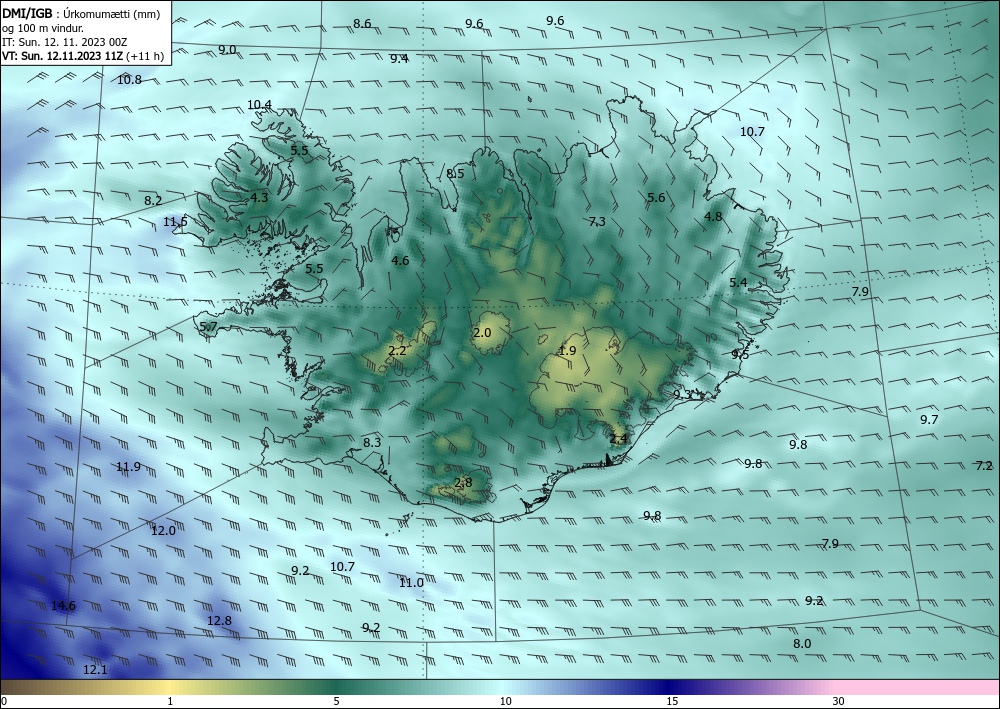
Task: Click the 5.4 value on the map
Action: (738, 282)
